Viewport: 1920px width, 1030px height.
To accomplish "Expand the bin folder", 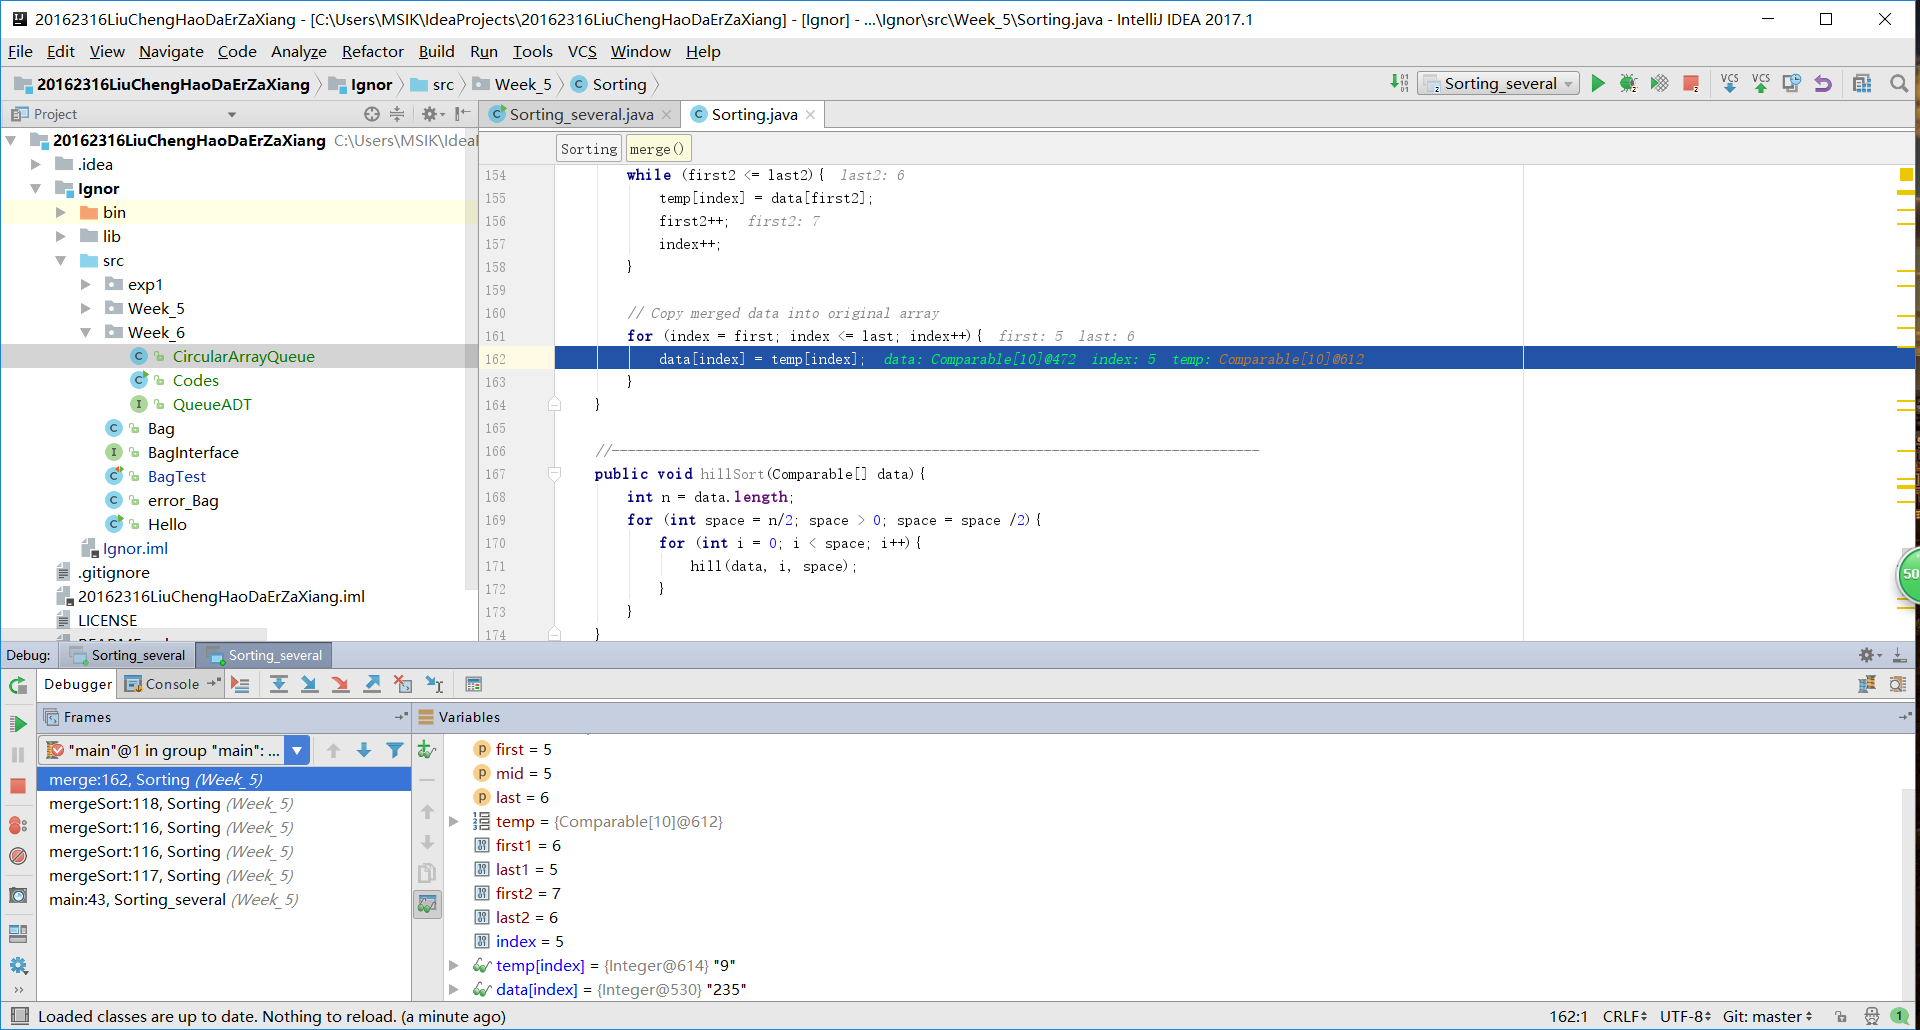I will [61, 212].
